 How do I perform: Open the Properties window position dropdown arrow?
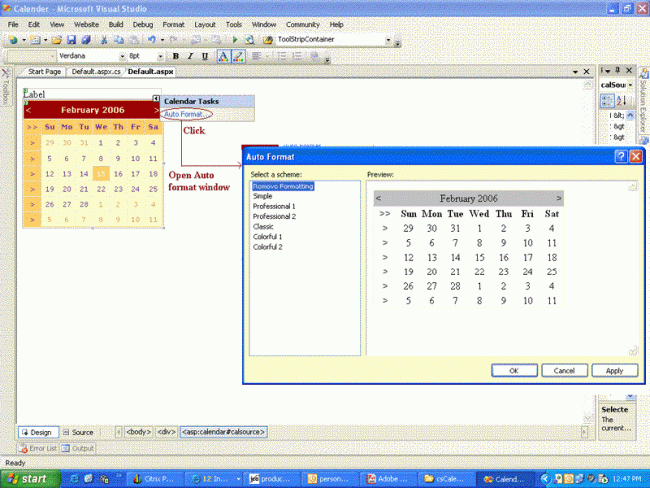point(606,71)
